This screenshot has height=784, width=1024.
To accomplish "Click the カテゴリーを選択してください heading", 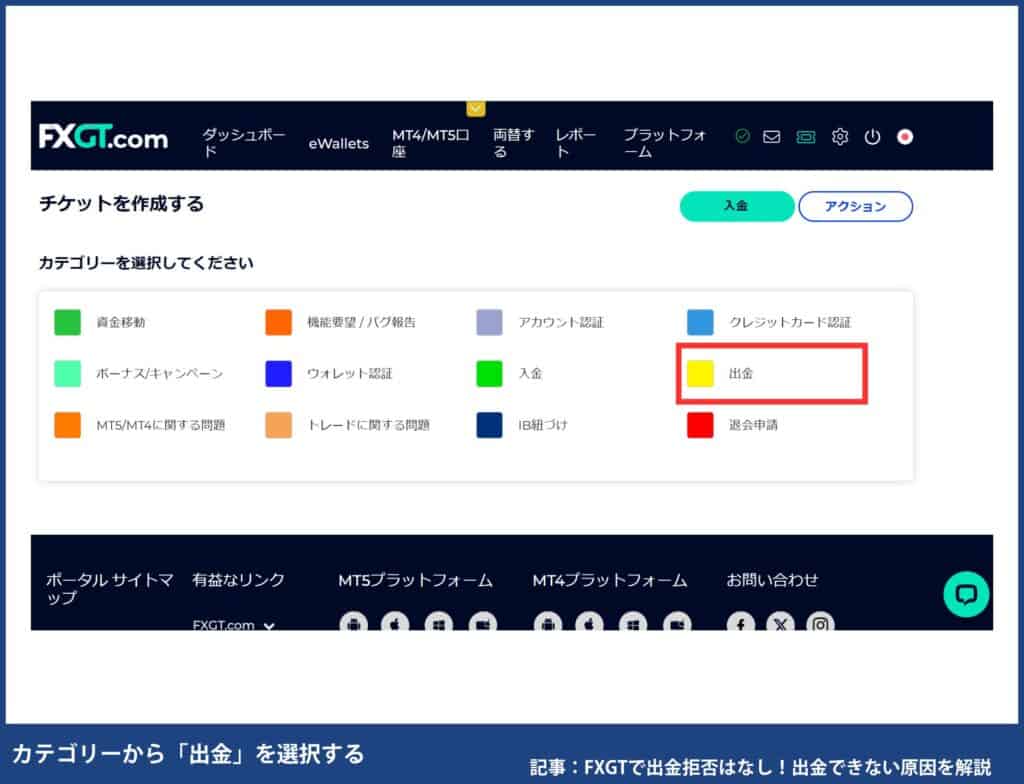I will tap(146, 263).
